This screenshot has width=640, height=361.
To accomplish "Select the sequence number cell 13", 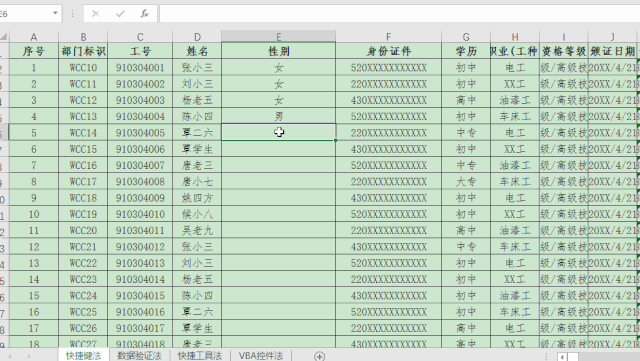I will point(34,263).
